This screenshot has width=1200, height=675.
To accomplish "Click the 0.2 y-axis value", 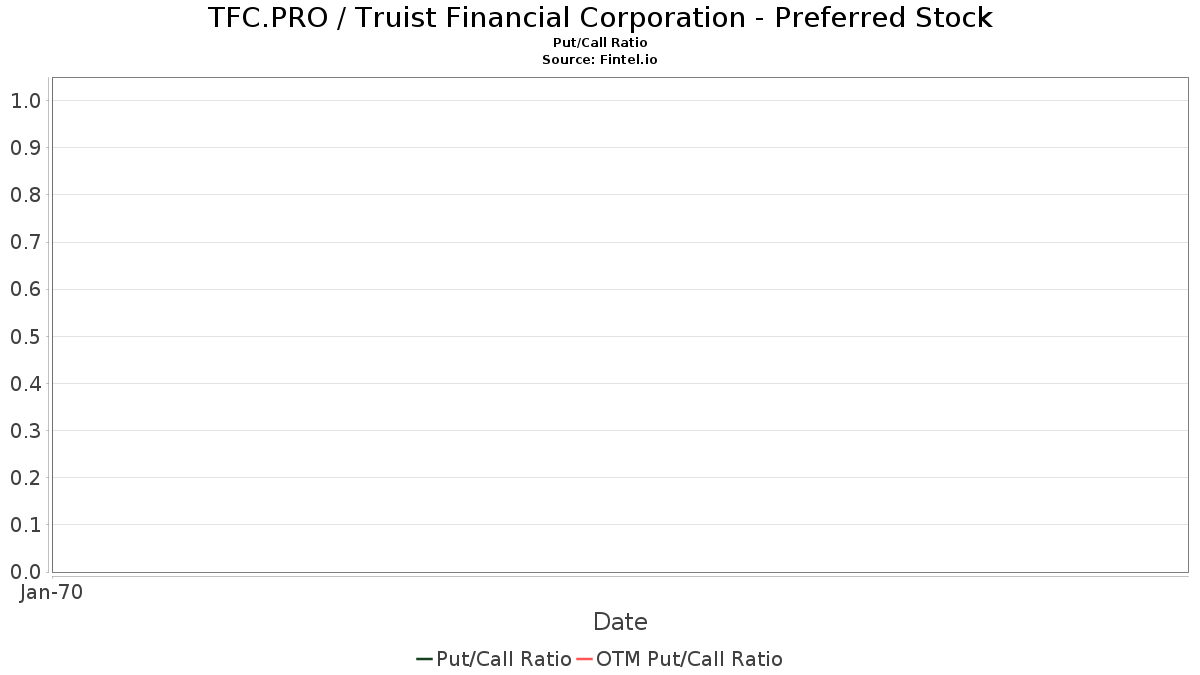I will point(26,477).
